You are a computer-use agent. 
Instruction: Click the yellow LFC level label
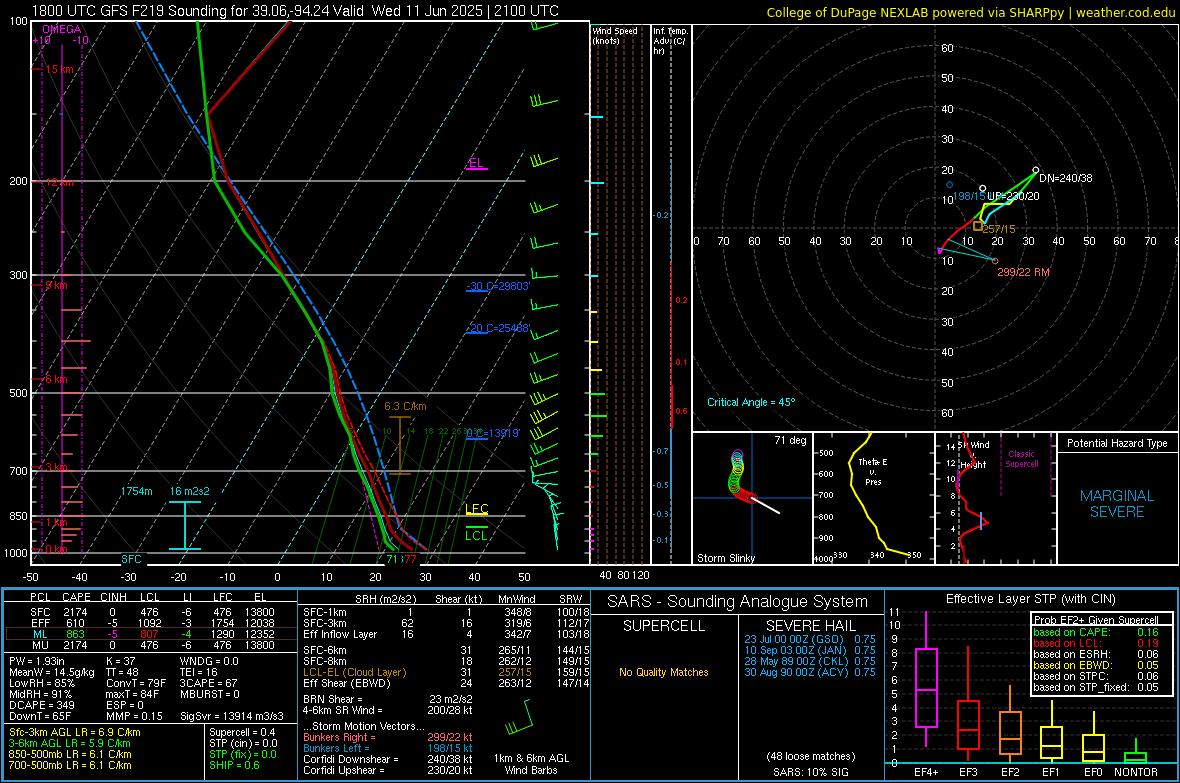[477, 509]
